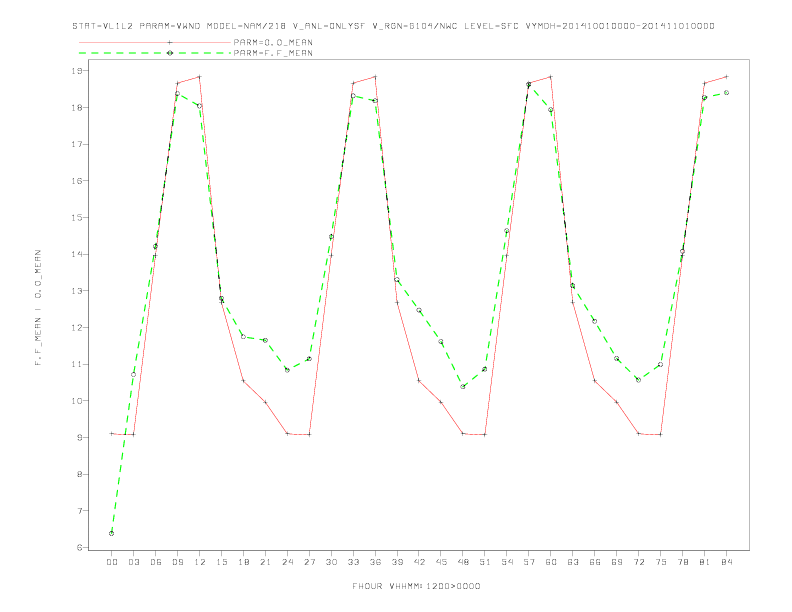Click x-axis forecast hour label 57
Viewport: 792px width, 612px height.
(x=529, y=562)
